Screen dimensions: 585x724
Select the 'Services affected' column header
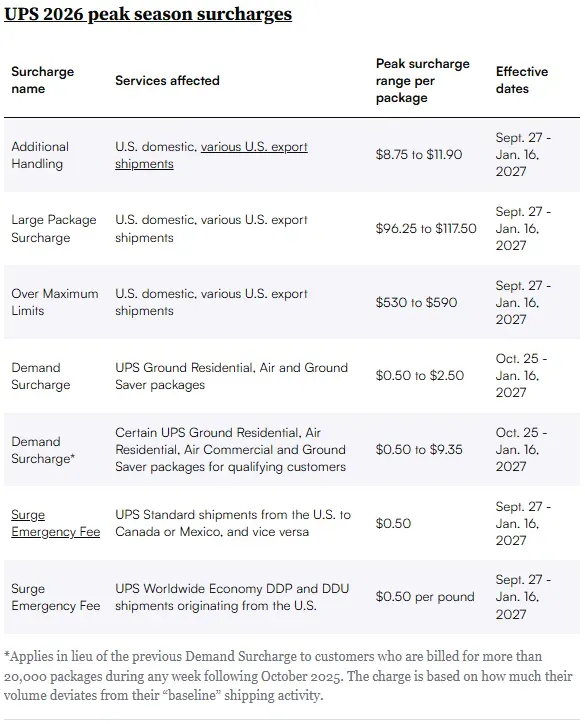click(167, 80)
